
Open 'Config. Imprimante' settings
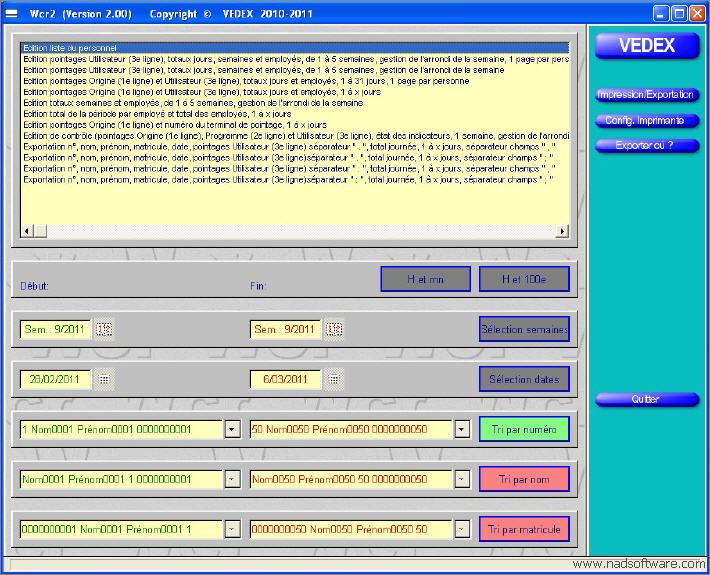647,120
